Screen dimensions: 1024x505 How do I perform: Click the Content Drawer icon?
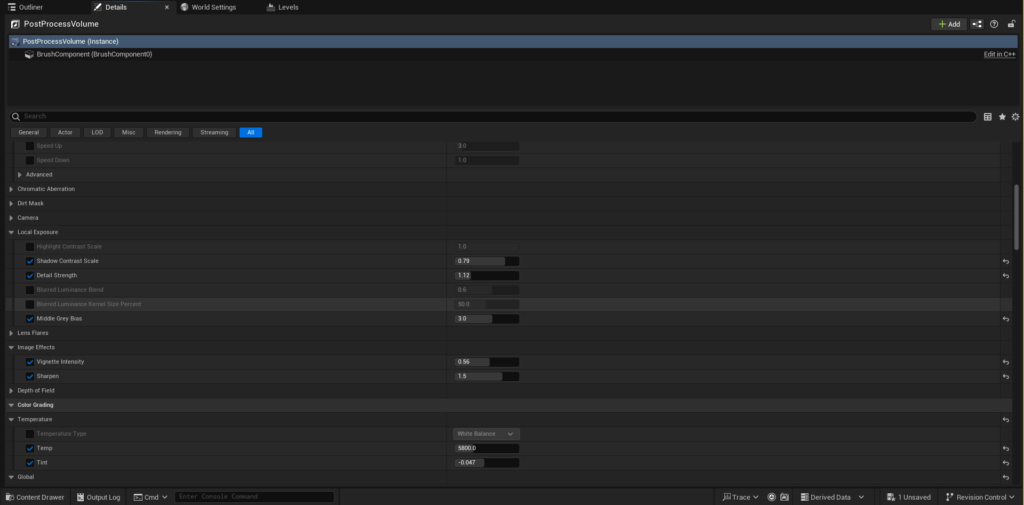point(10,497)
